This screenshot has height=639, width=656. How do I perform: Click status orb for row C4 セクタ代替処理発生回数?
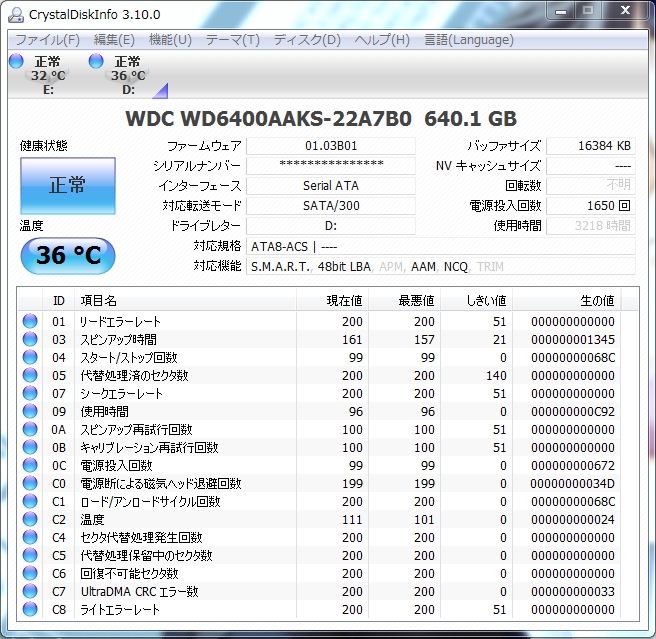tap(30, 537)
